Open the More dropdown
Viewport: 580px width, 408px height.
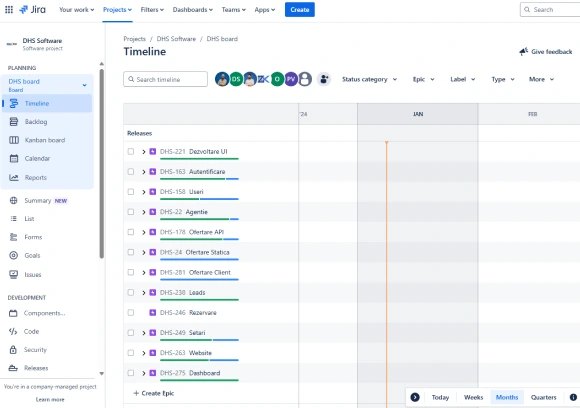(x=542, y=79)
